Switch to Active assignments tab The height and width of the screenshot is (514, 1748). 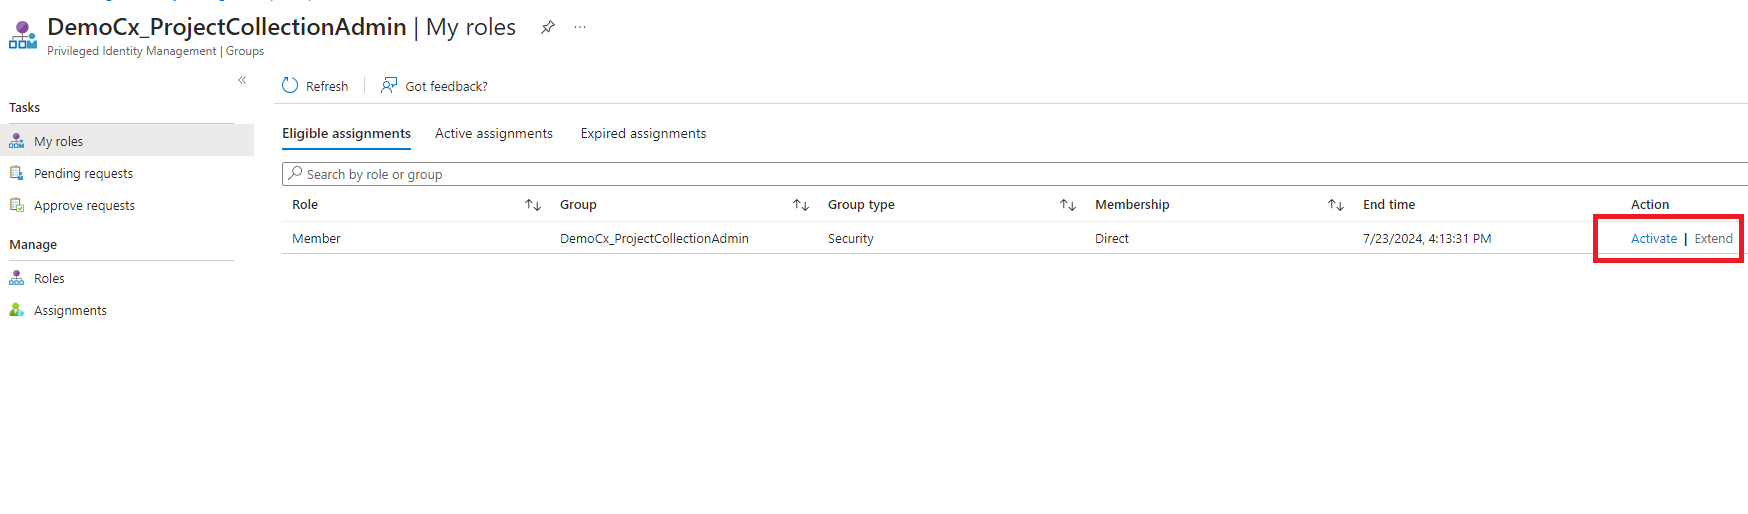tap(494, 134)
